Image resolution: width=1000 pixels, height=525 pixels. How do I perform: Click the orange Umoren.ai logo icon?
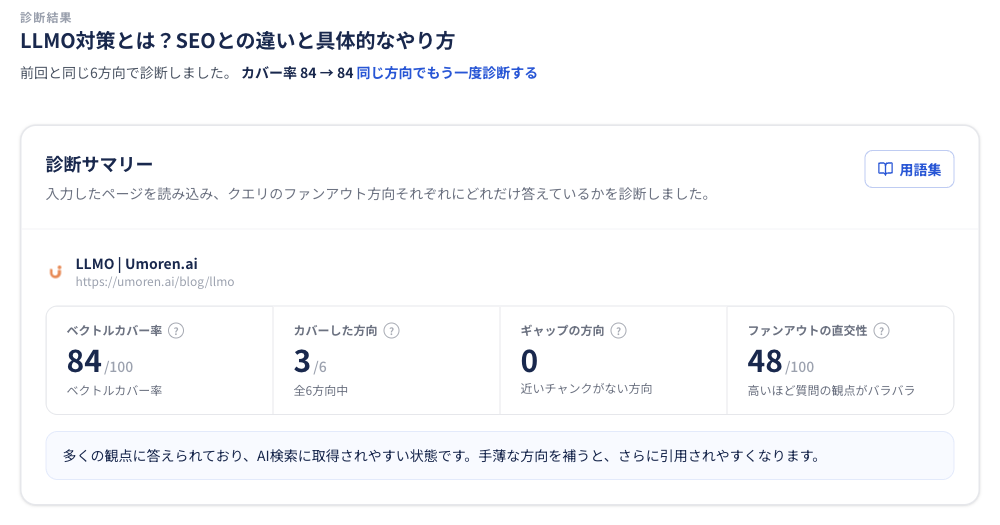[x=55, y=272]
